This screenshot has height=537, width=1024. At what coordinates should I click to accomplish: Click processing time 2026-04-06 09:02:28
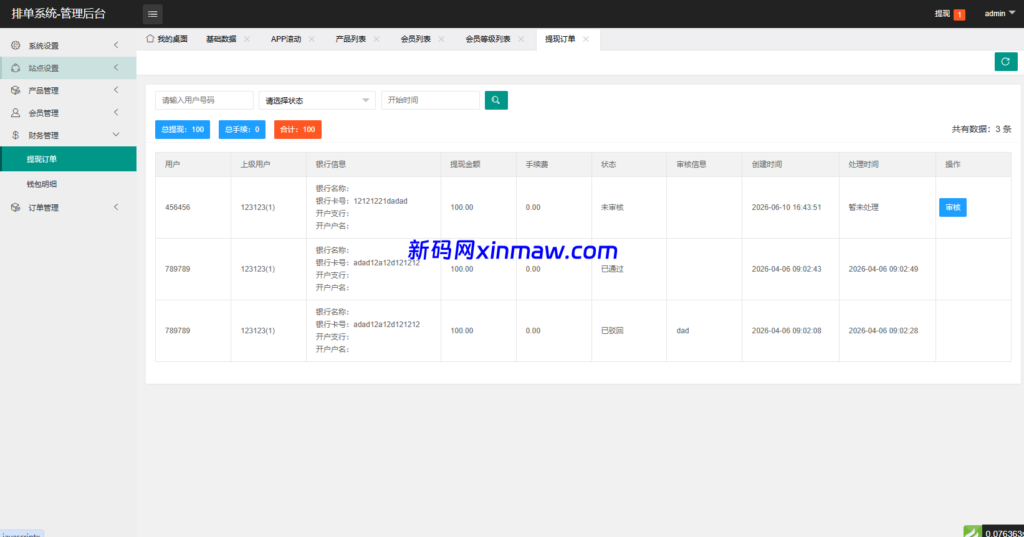click(x=884, y=331)
